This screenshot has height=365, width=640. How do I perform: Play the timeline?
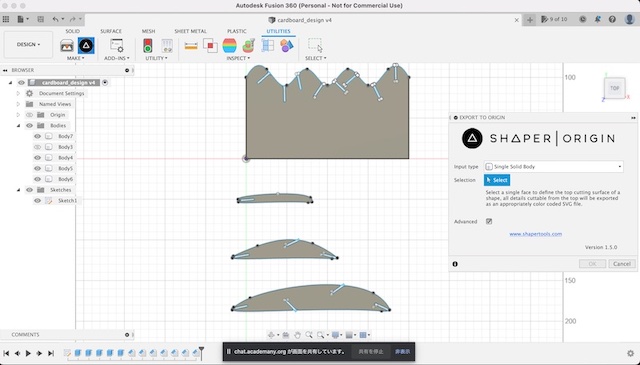[28, 353]
